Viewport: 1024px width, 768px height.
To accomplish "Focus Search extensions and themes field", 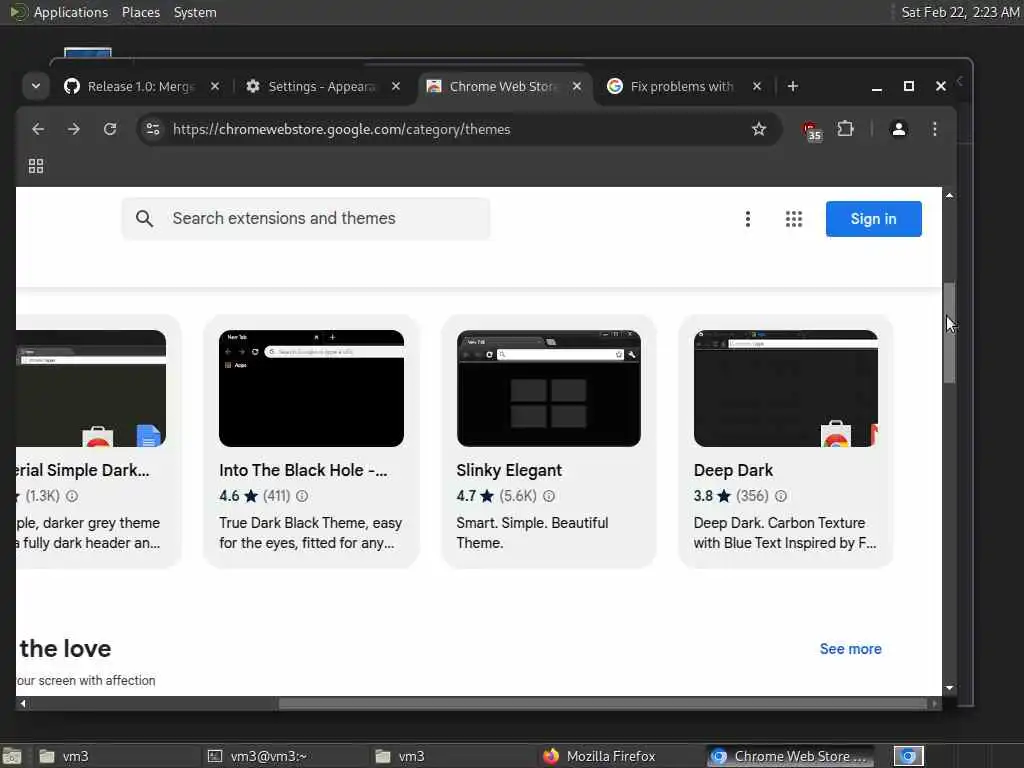I will 306,219.
